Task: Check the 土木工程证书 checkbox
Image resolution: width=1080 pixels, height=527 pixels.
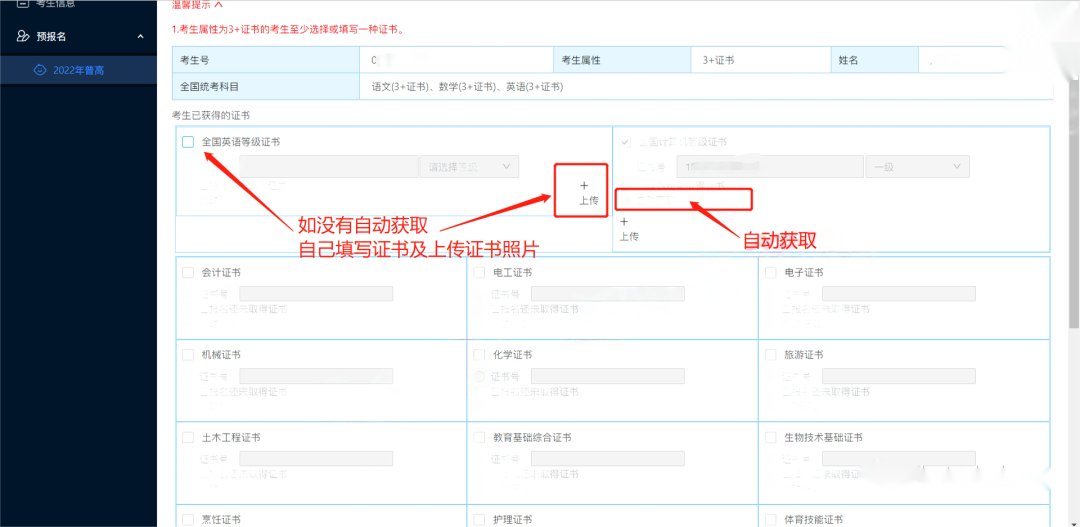Action: [x=188, y=438]
